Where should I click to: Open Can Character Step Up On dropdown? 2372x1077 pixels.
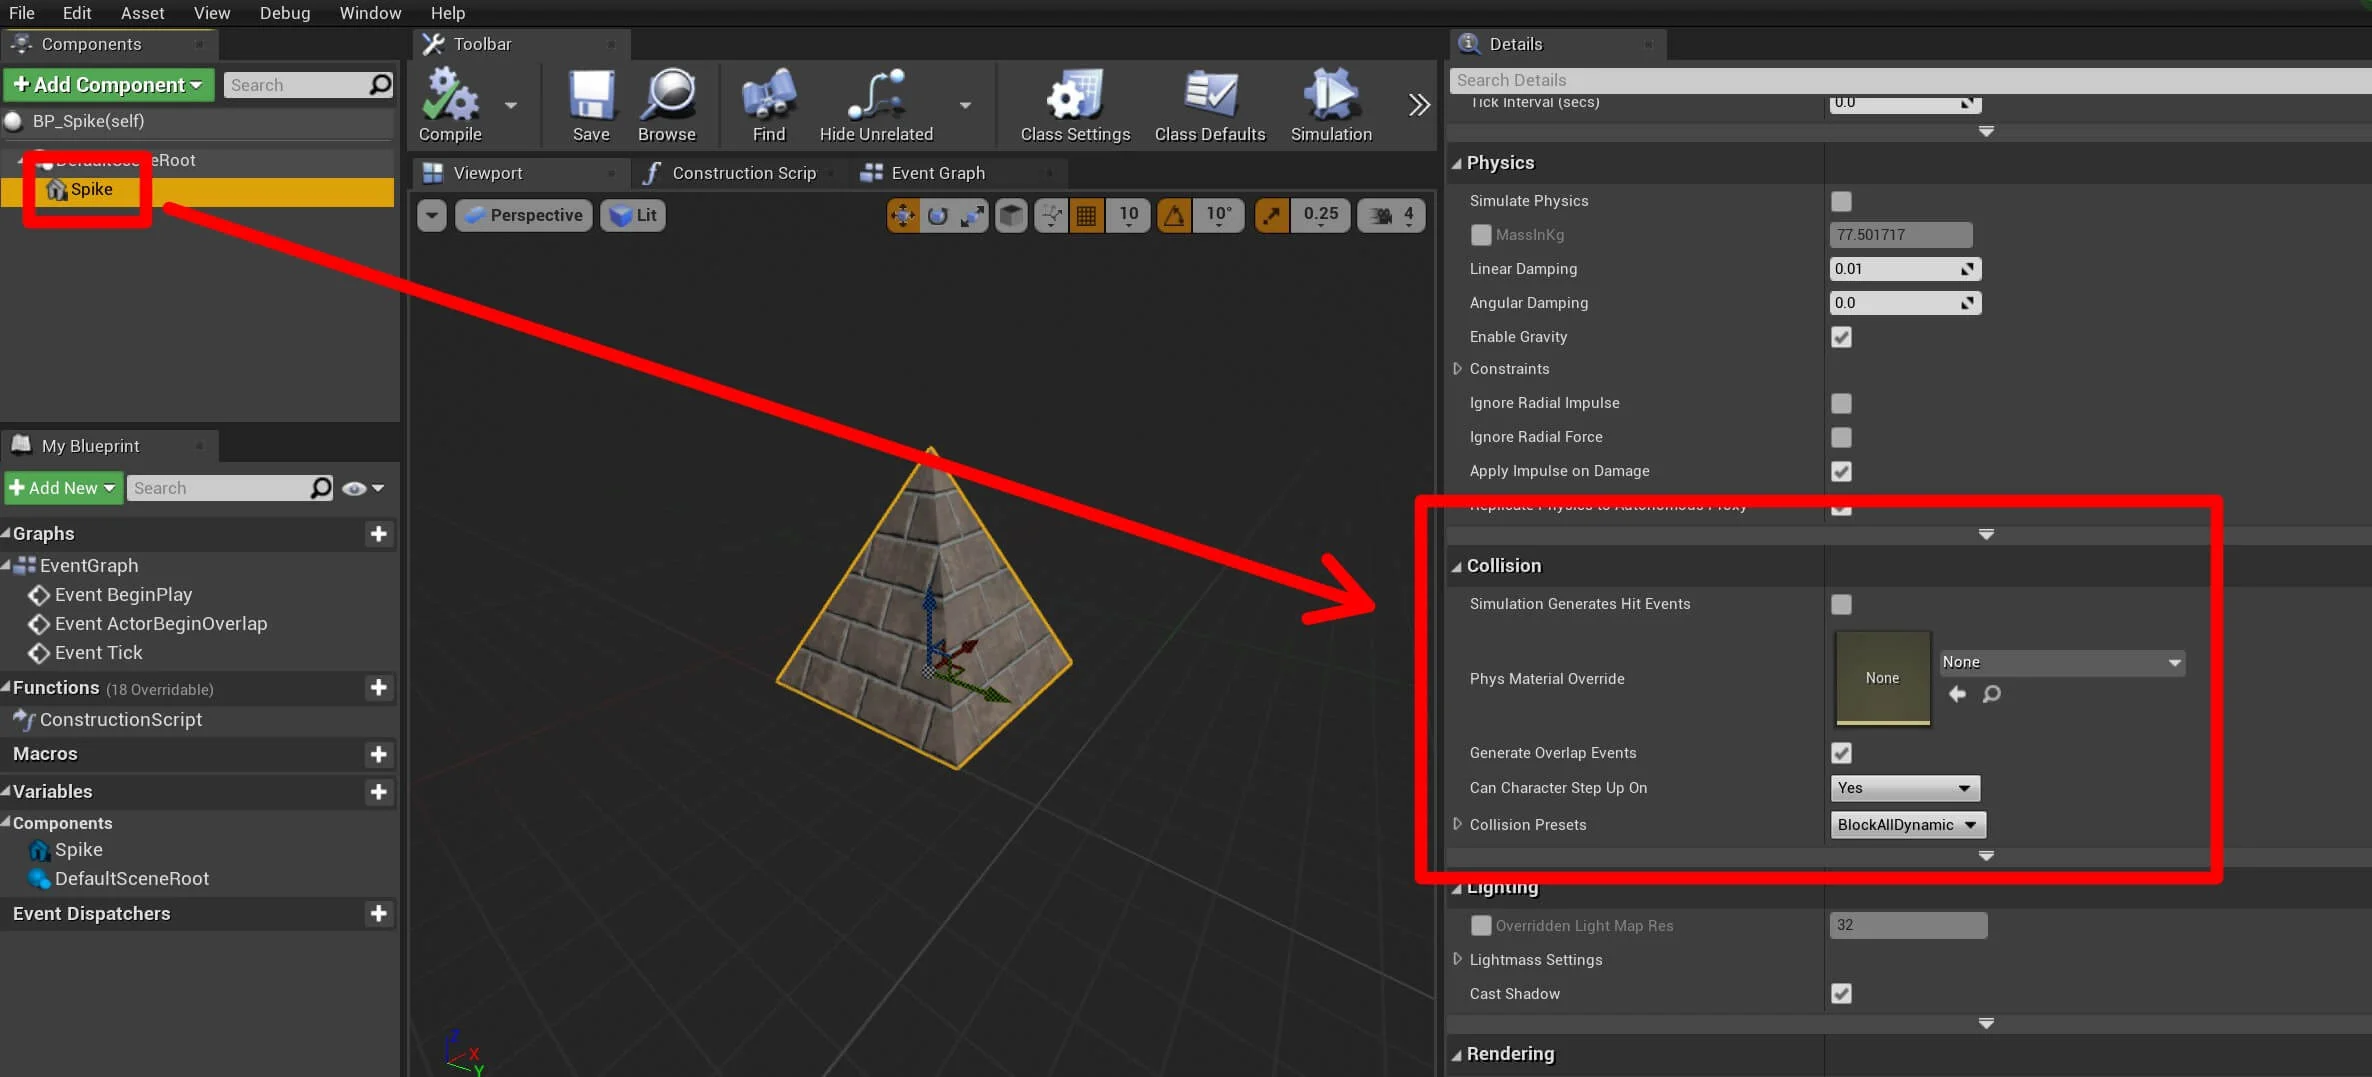click(x=1904, y=788)
